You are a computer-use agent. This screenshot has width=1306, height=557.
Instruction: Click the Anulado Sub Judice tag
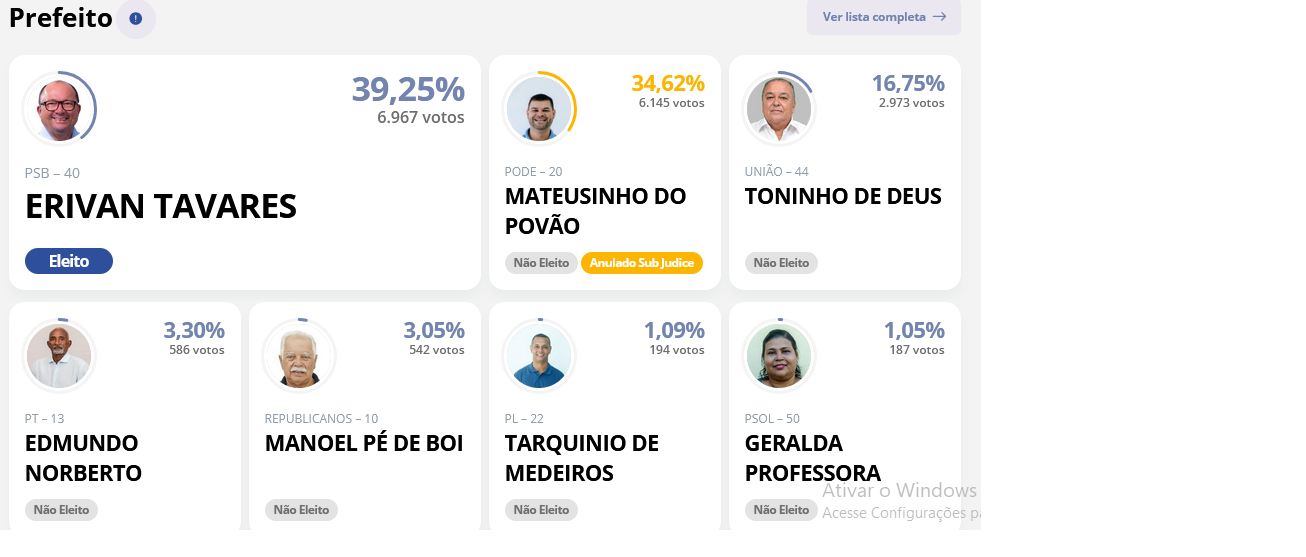(x=642, y=263)
